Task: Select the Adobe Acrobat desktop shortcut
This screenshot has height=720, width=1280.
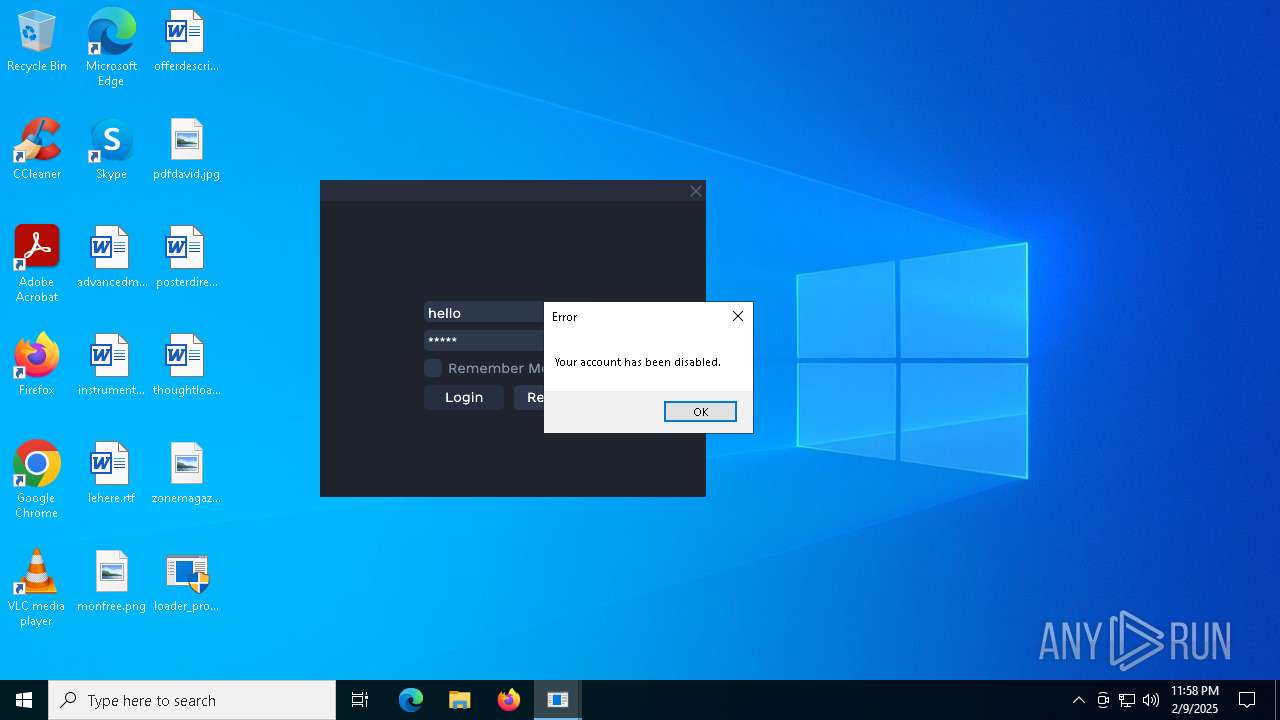Action: point(37,264)
